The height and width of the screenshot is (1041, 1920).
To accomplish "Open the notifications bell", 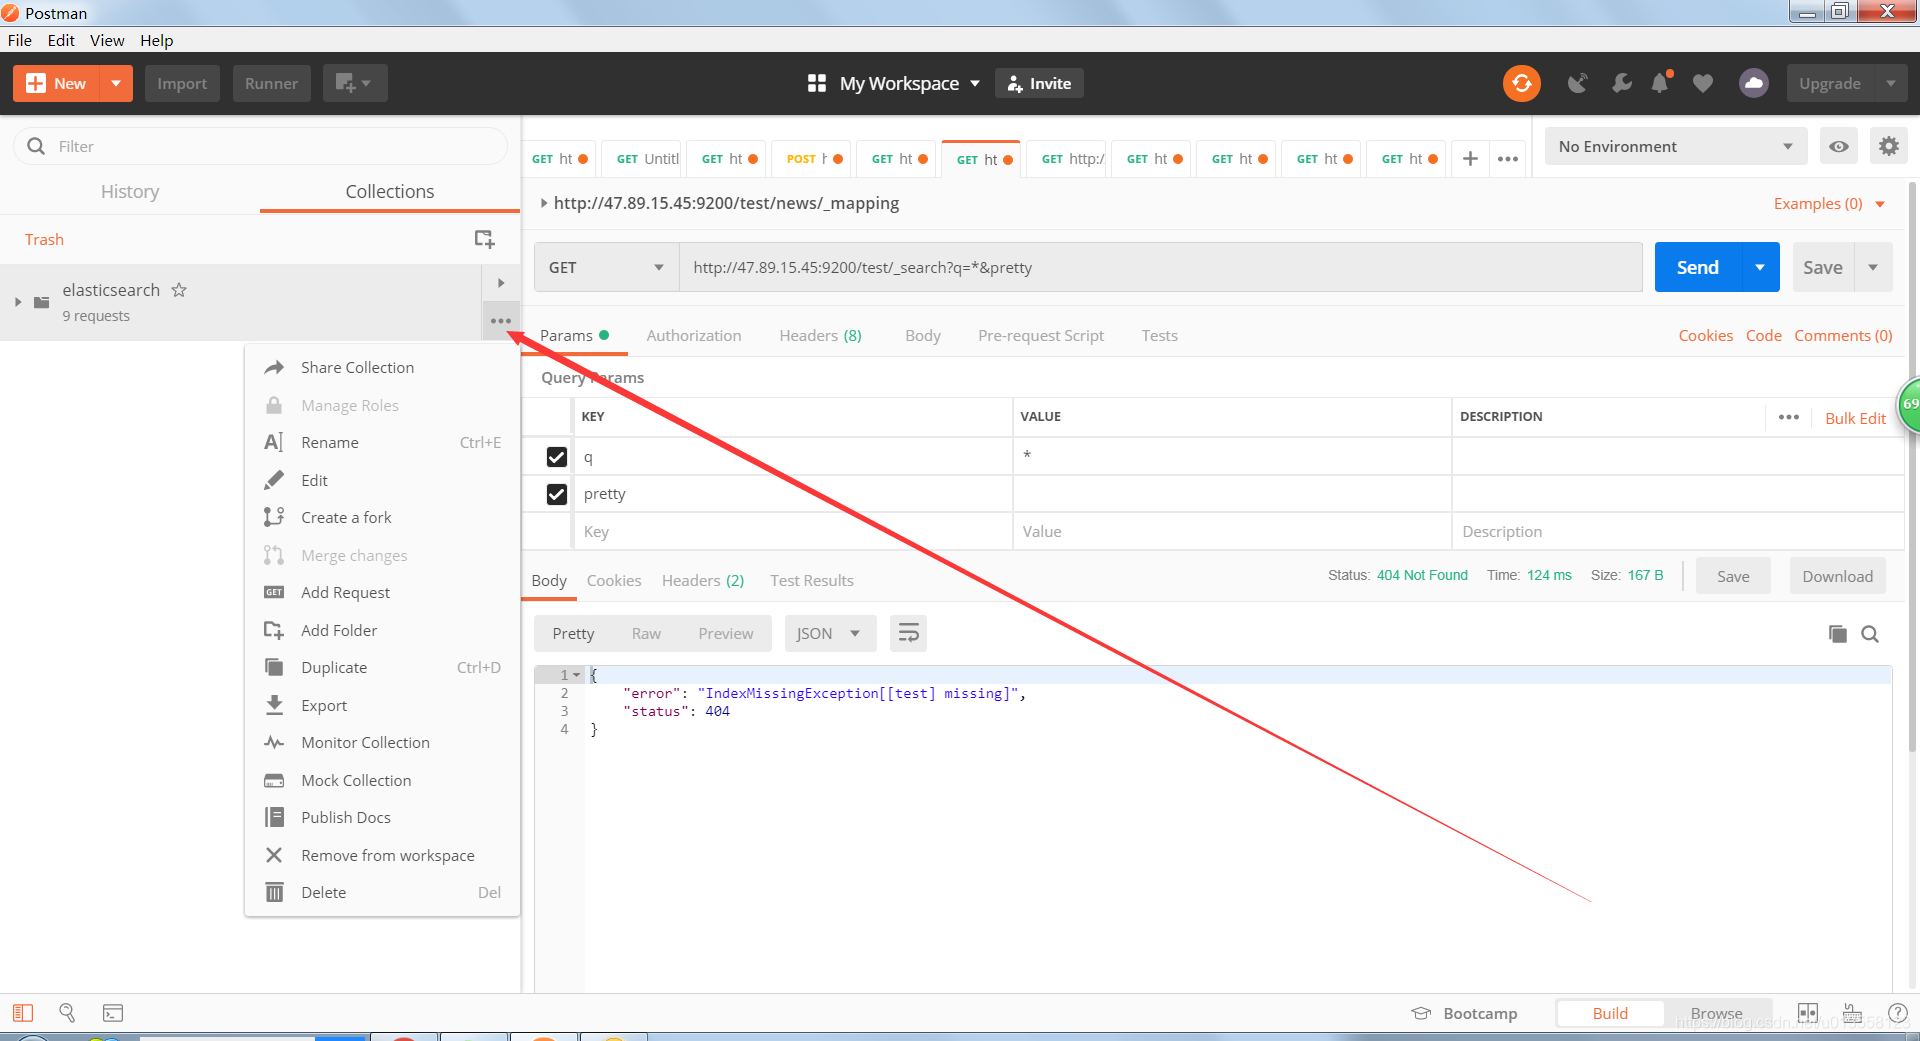I will click(x=1661, y=83).
